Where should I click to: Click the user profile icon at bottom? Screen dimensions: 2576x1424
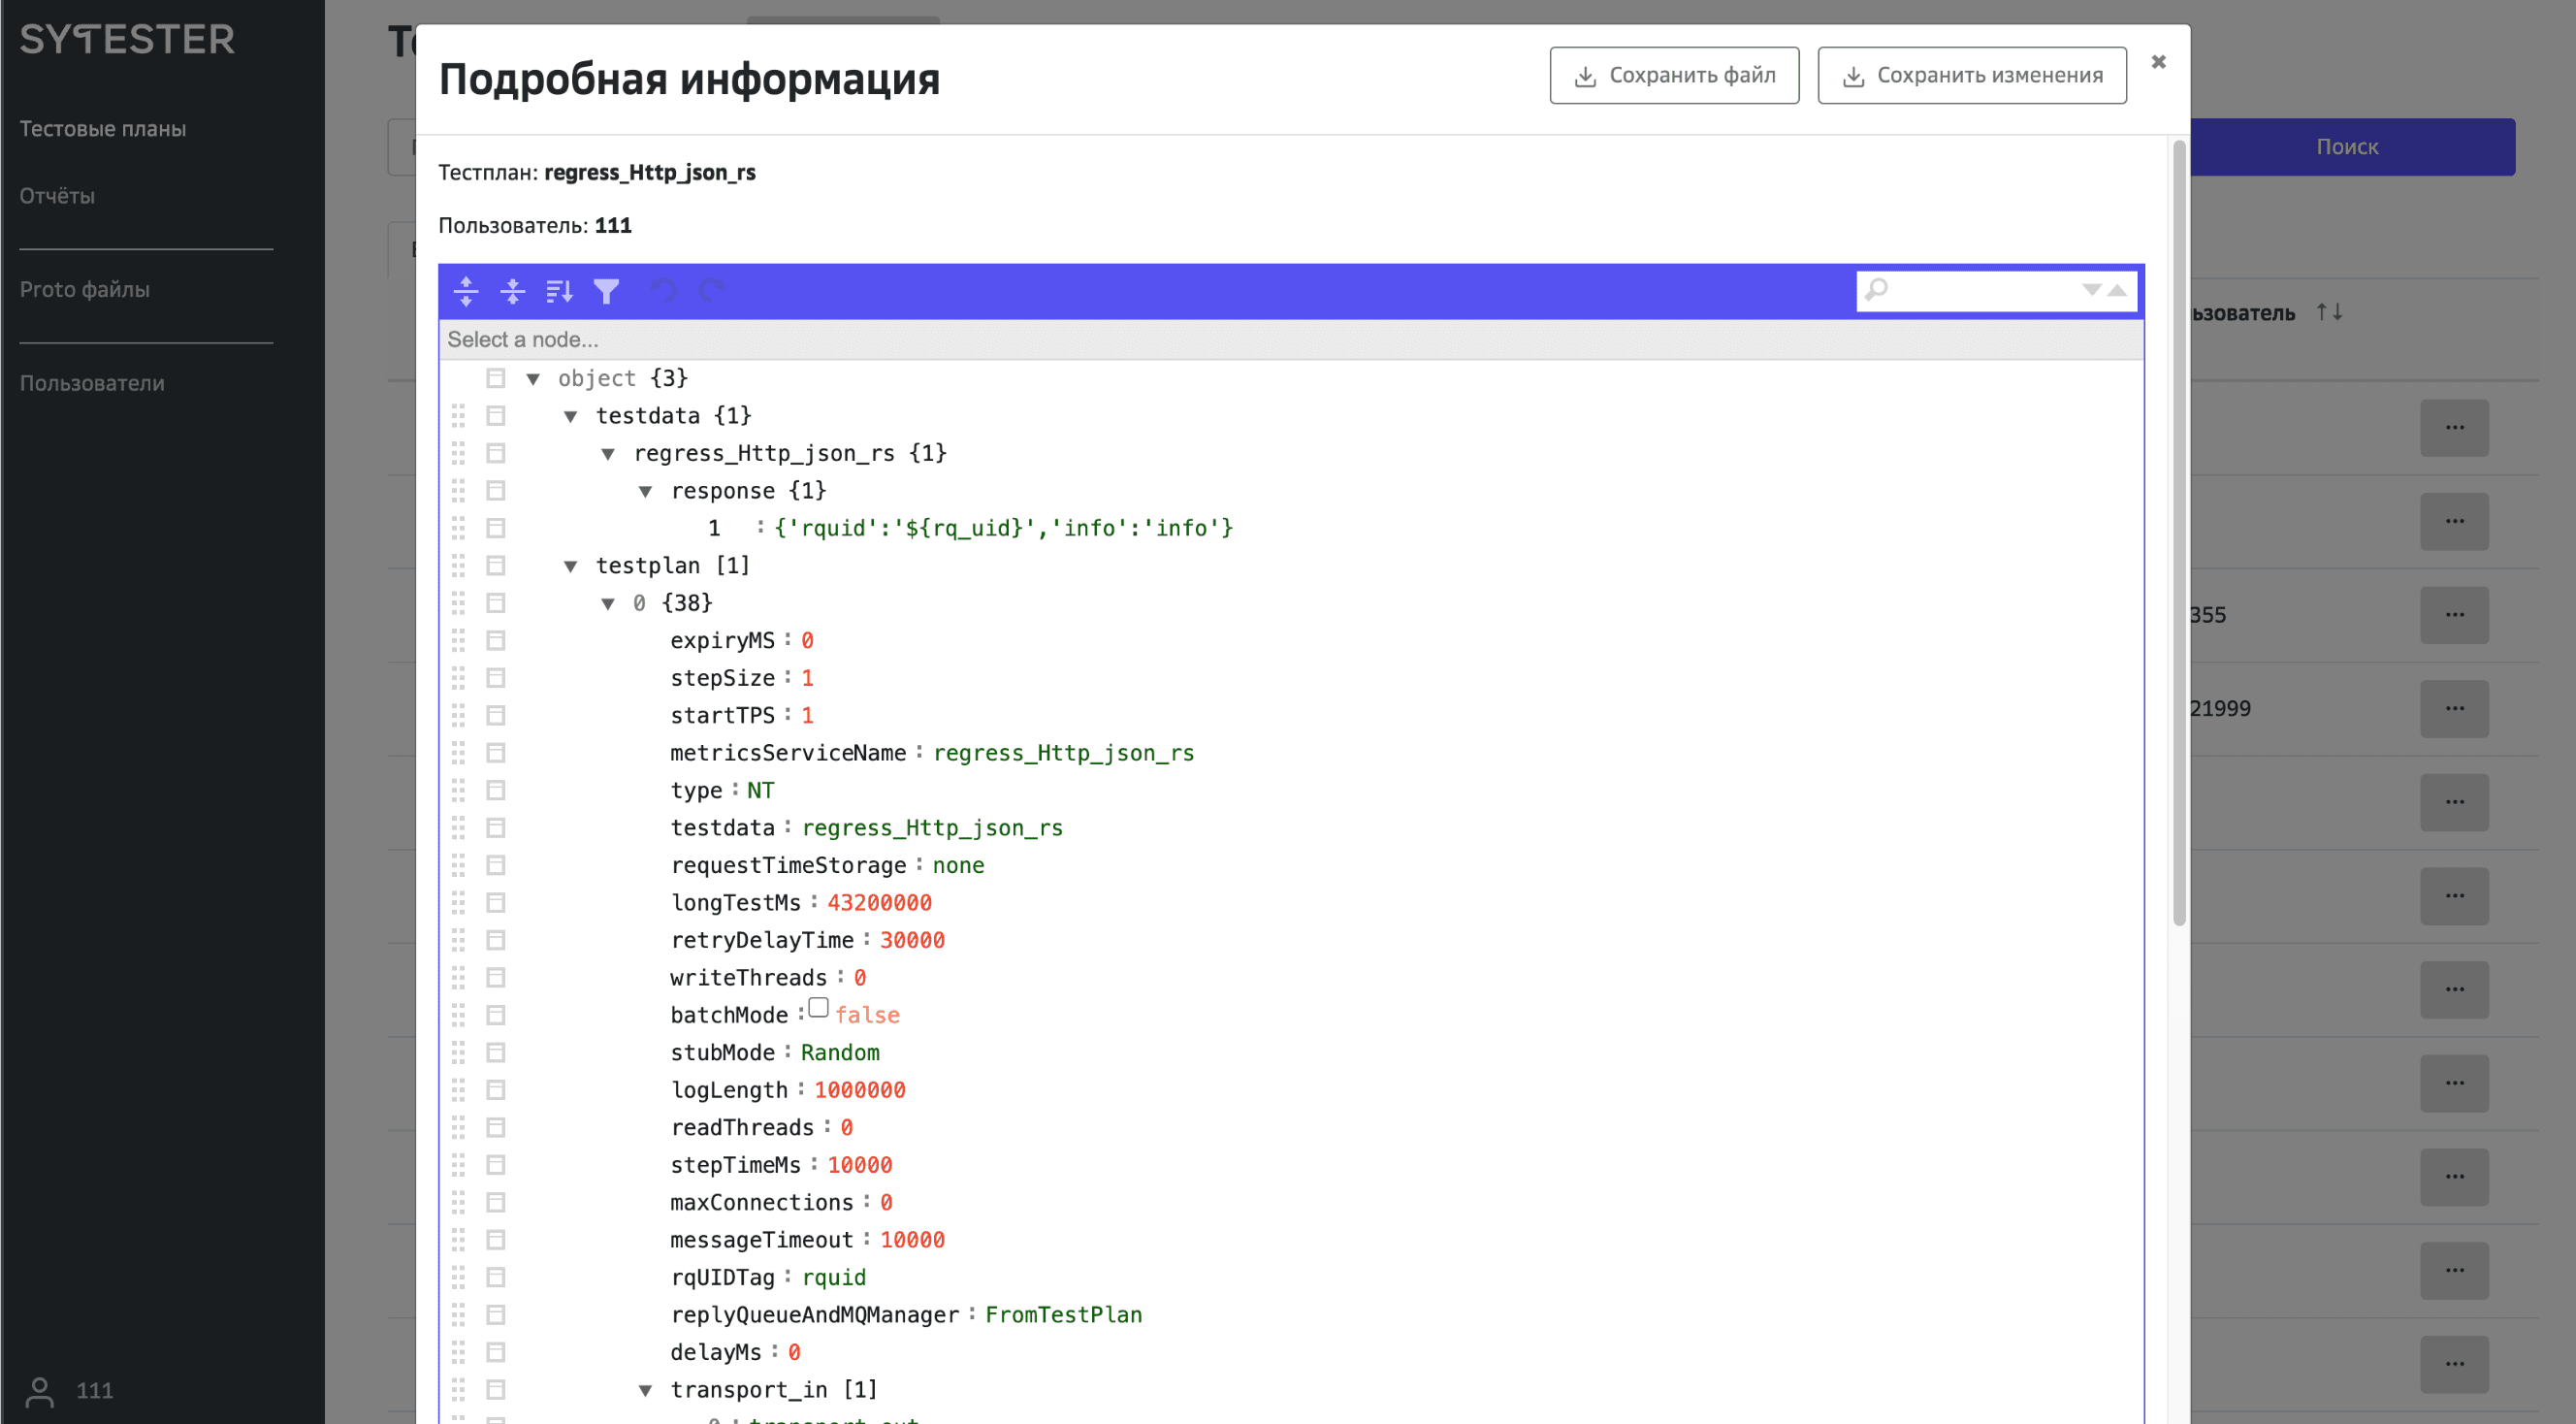pos(40,1391)
